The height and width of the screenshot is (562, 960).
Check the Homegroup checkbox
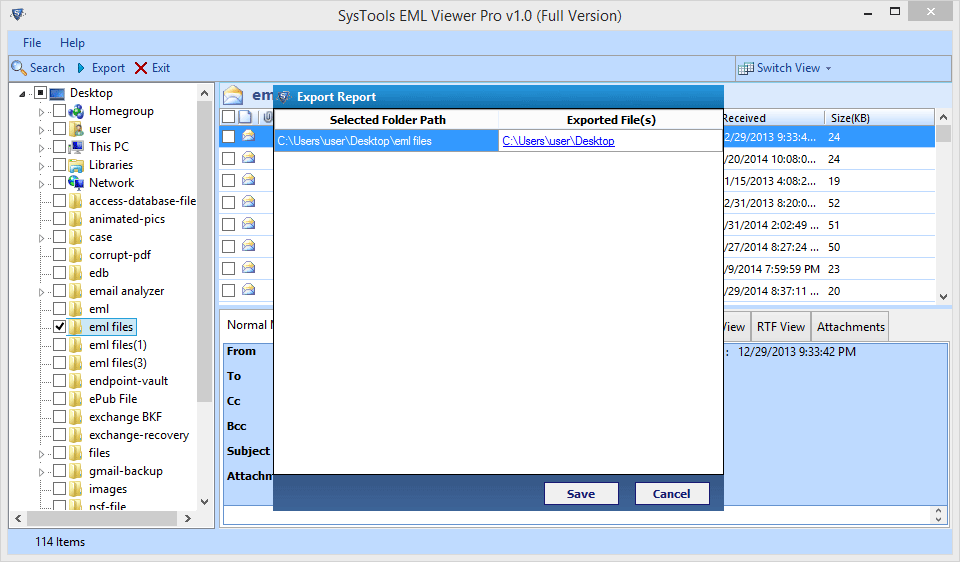(59, 111)
